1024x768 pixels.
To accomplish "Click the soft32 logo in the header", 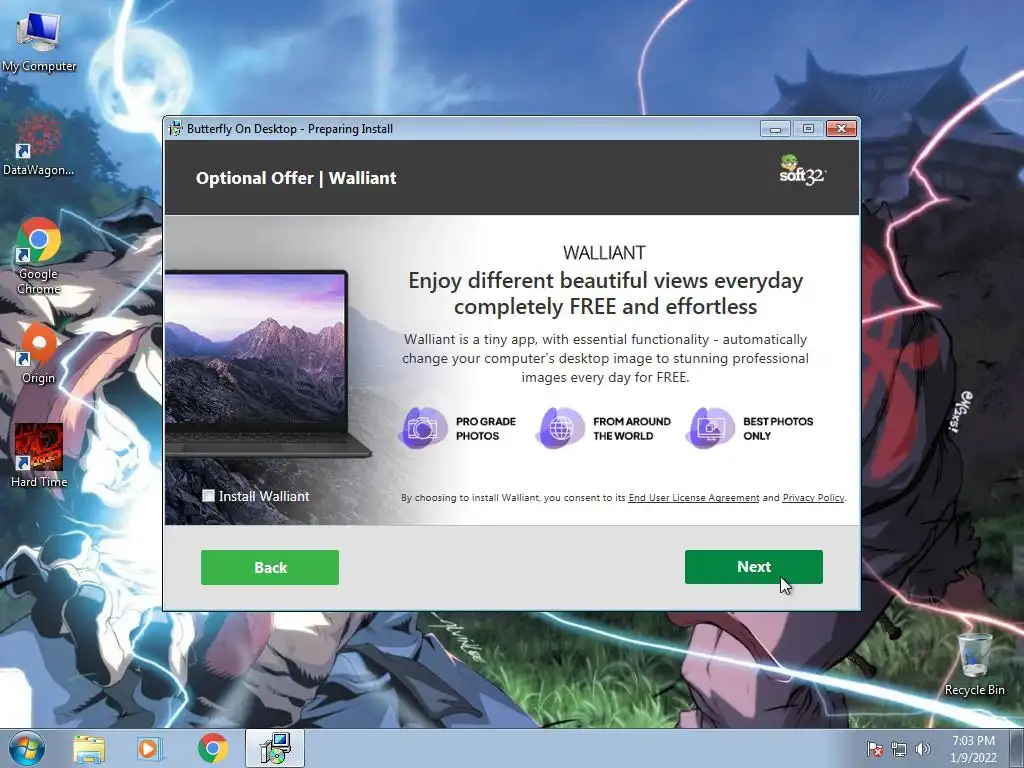I will [802, 170].
